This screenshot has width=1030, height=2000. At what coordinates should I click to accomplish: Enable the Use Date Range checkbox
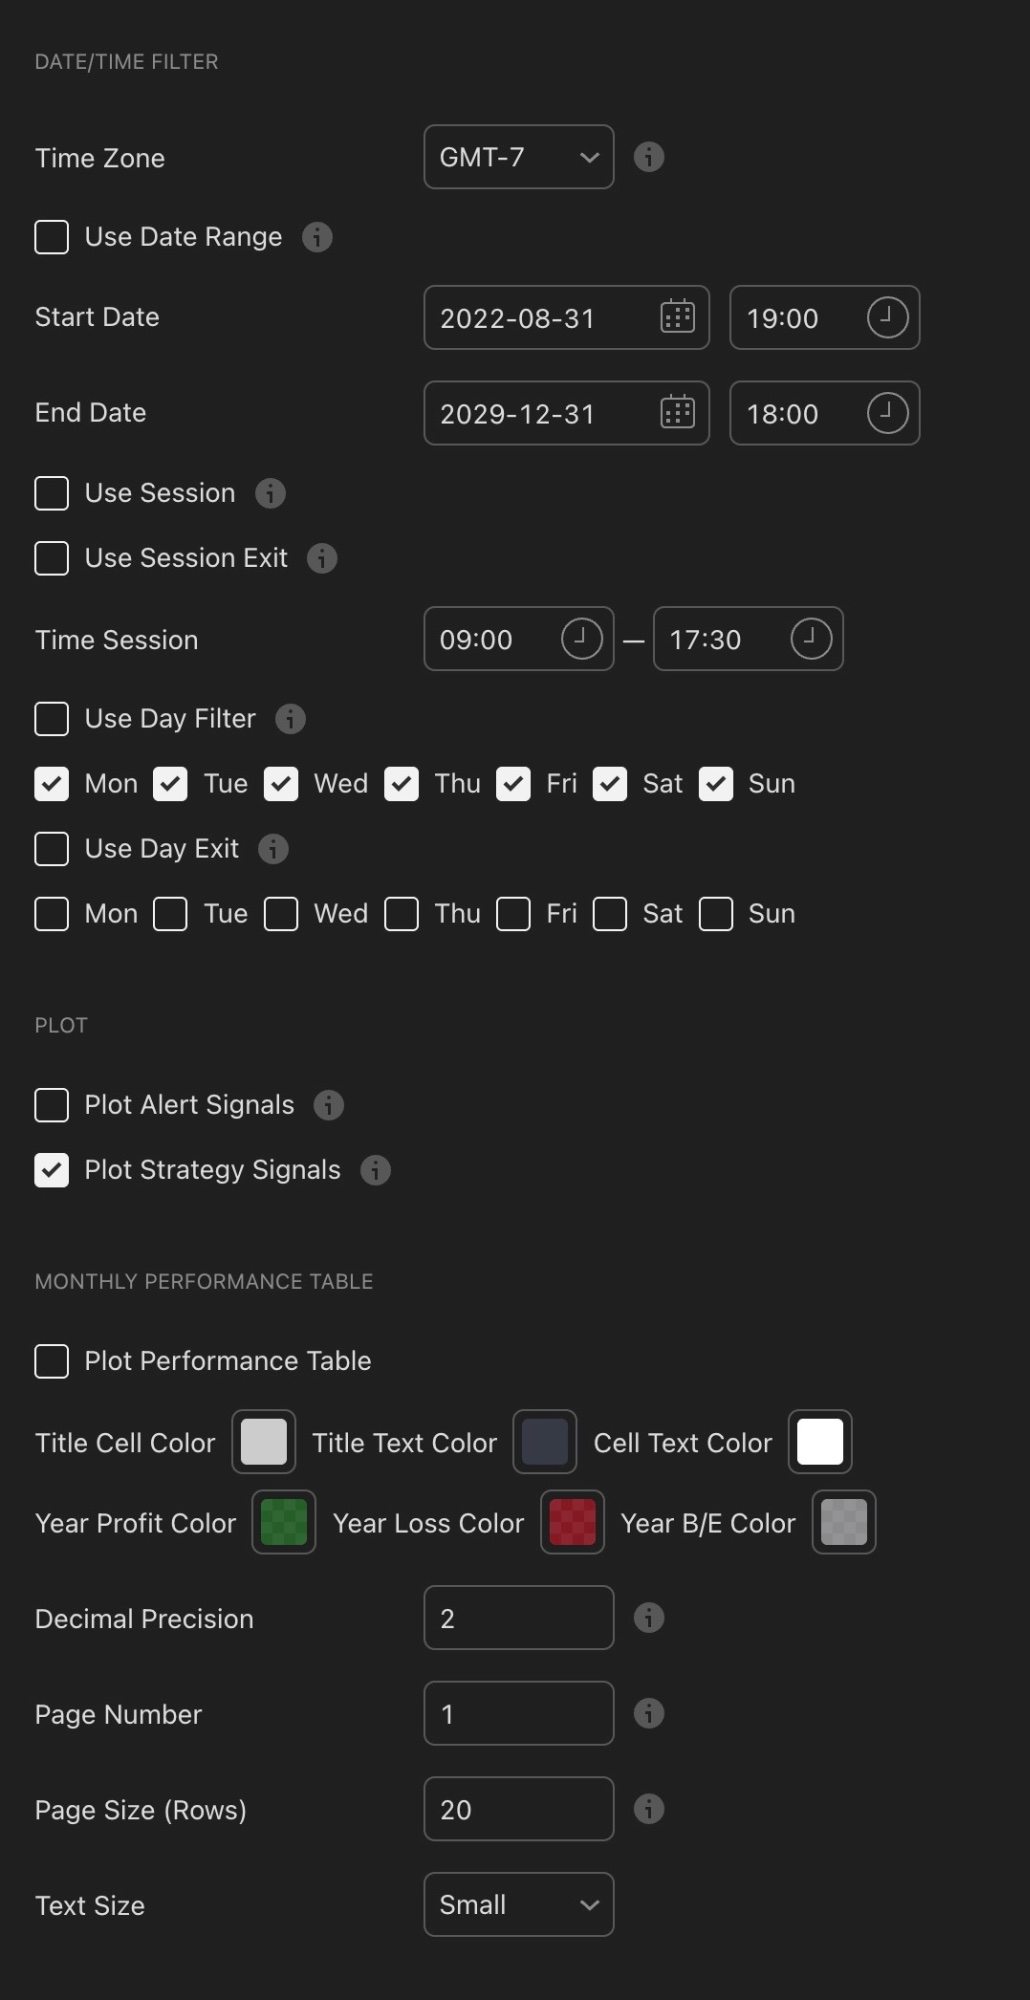(x=51, y=237)
